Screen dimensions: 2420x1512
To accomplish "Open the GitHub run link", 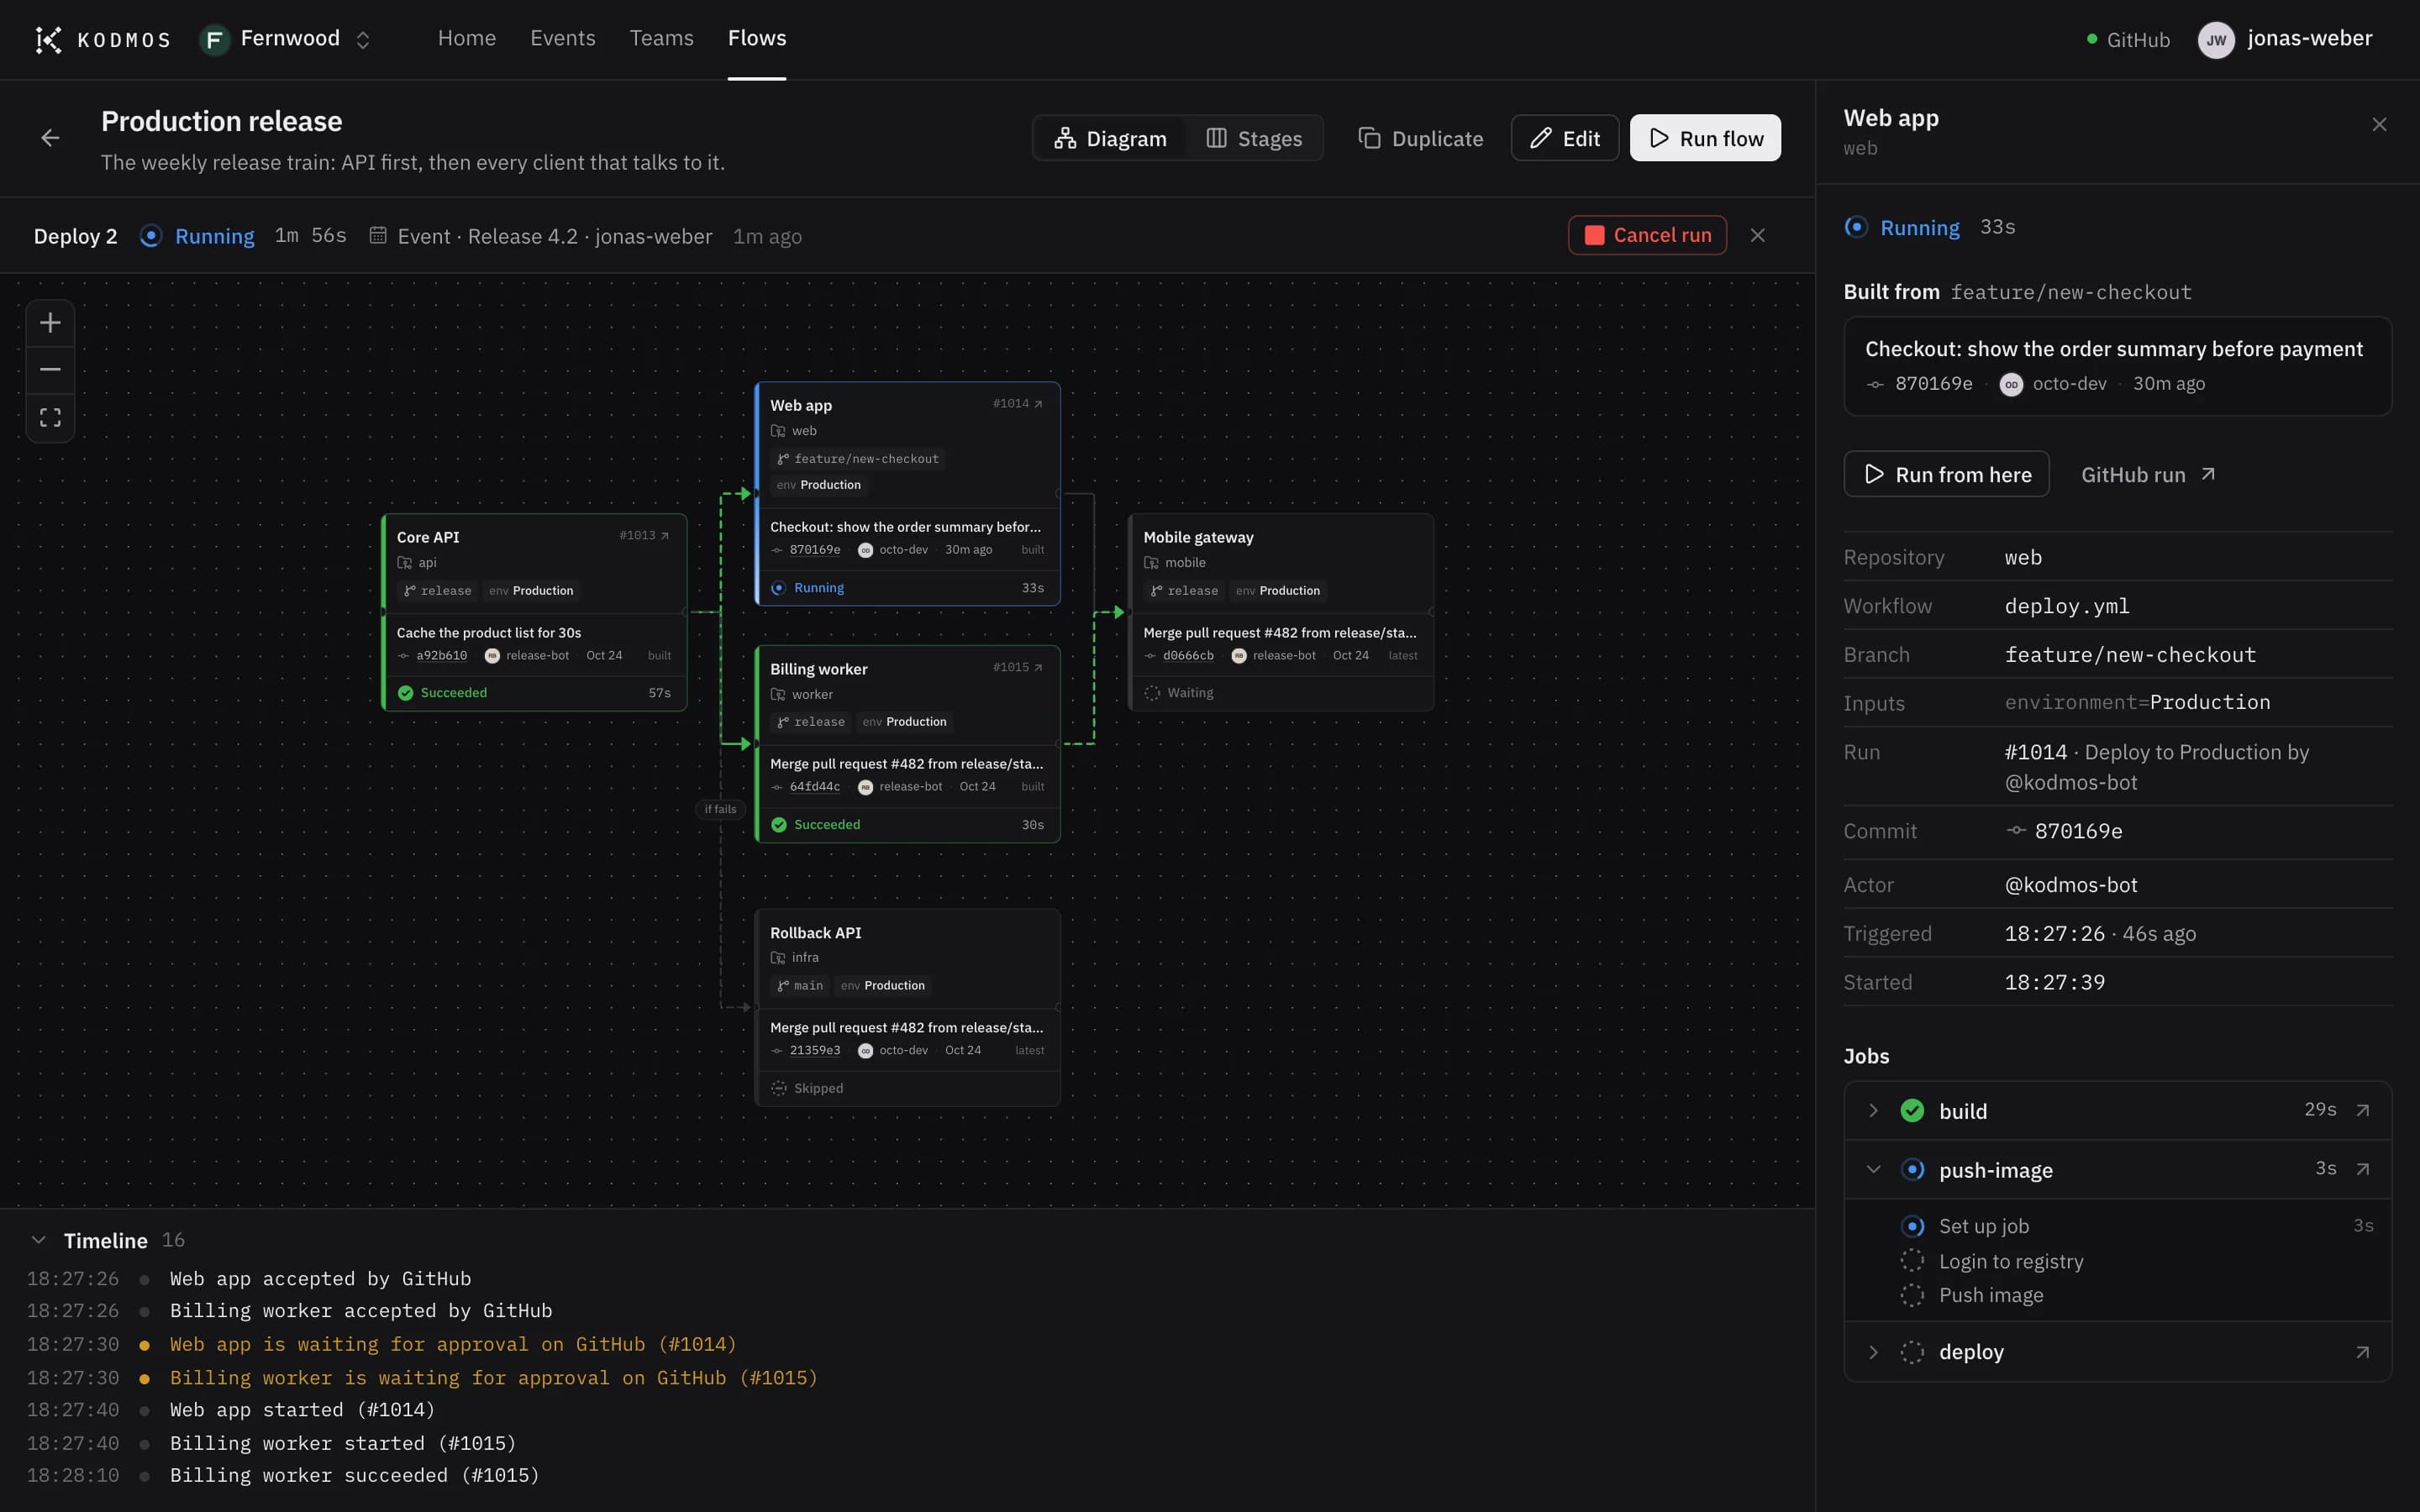I will (2148, 474).
